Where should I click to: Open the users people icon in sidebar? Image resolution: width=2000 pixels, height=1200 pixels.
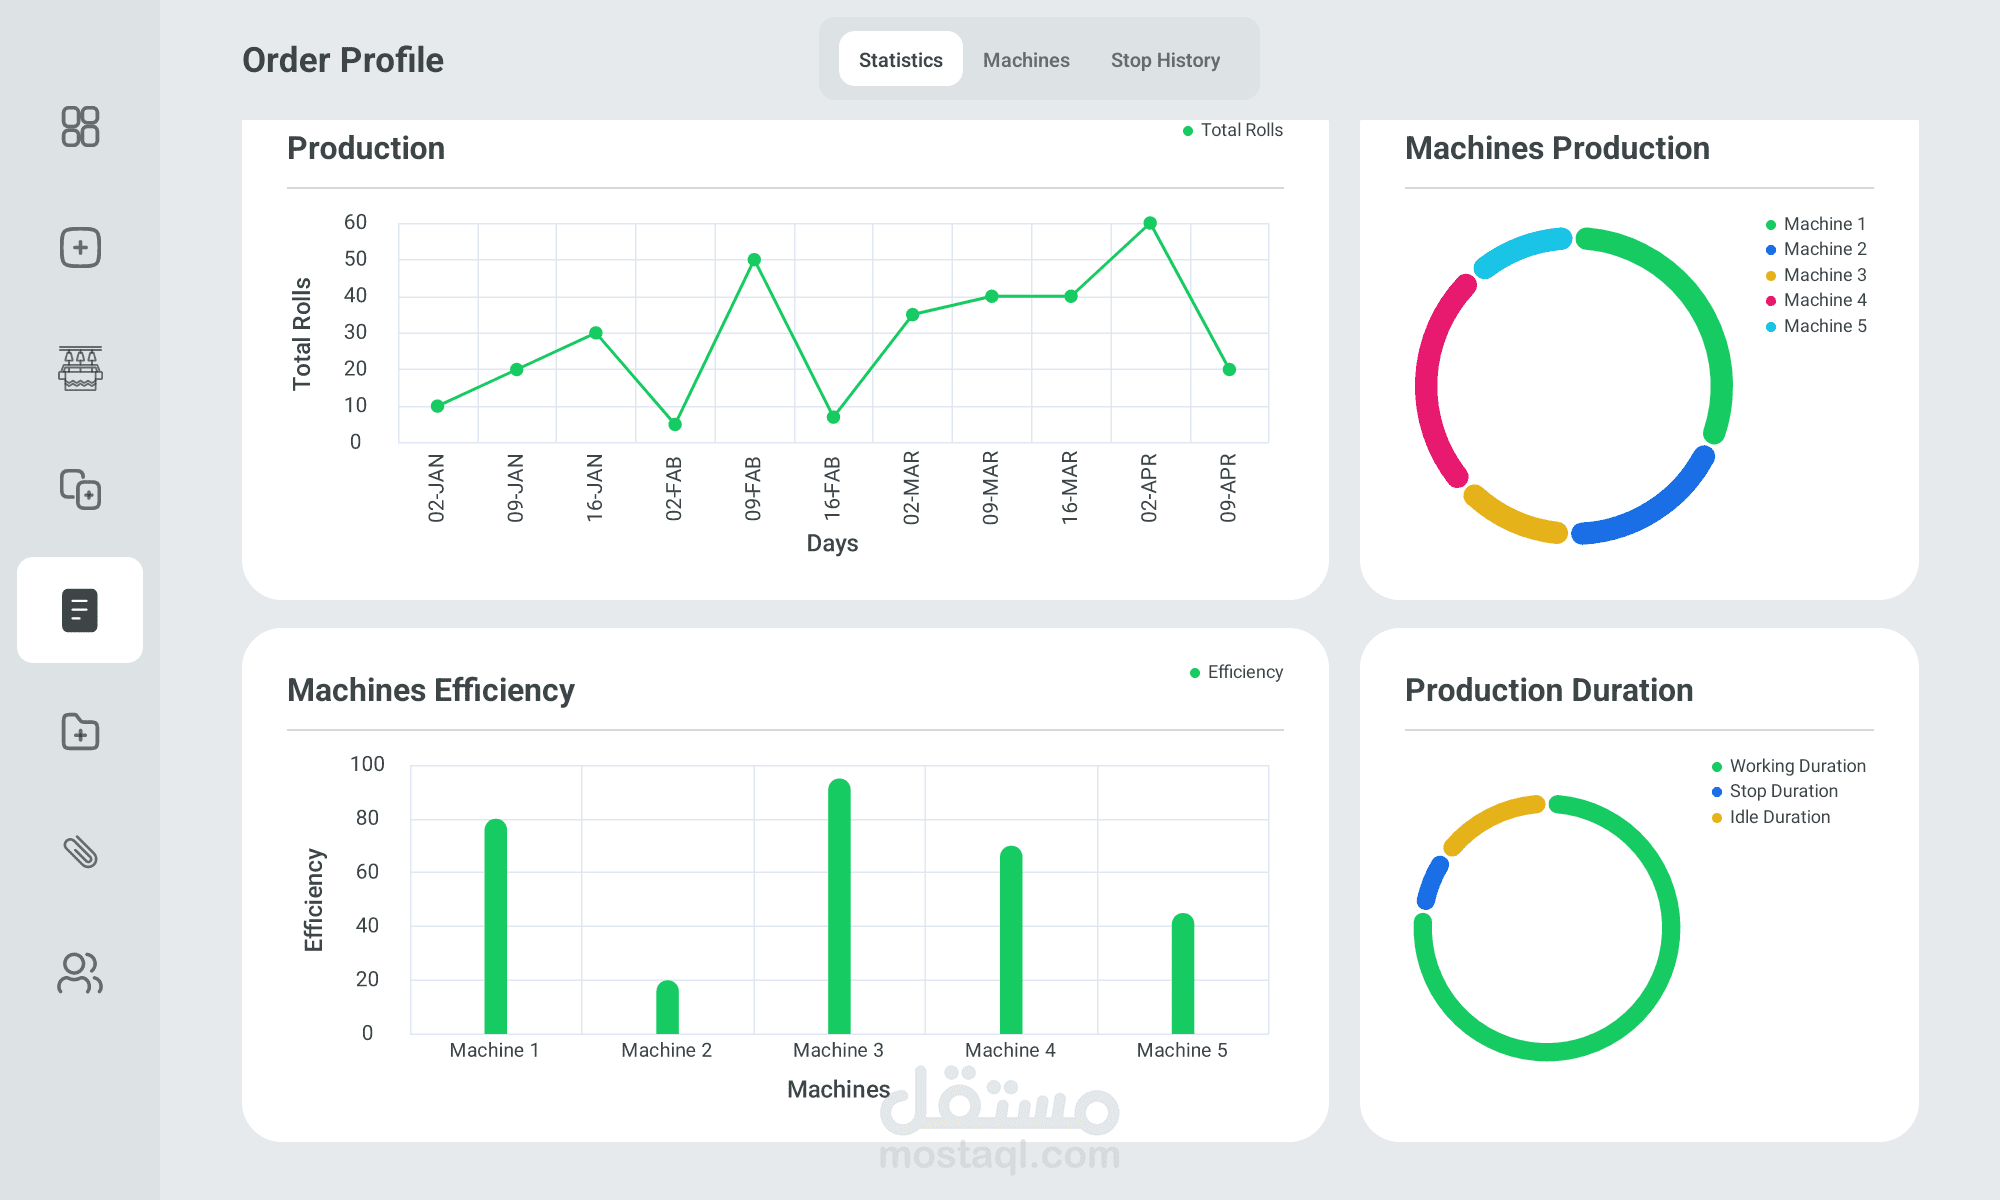click(80, 973)
